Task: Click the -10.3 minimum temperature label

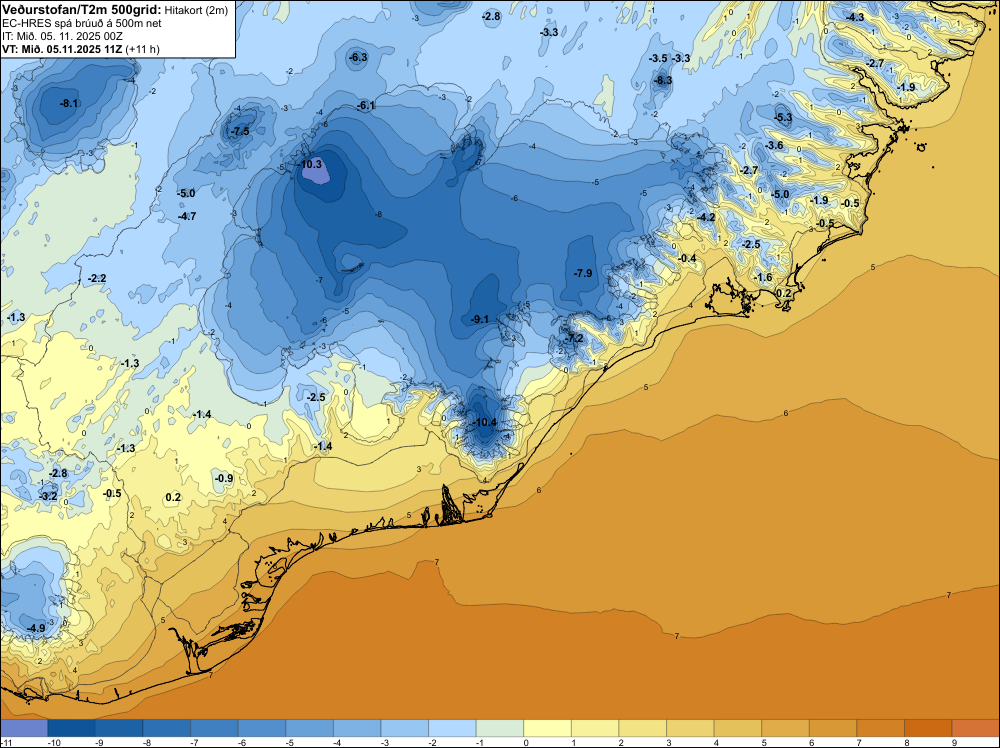Action: pos(311,164)
